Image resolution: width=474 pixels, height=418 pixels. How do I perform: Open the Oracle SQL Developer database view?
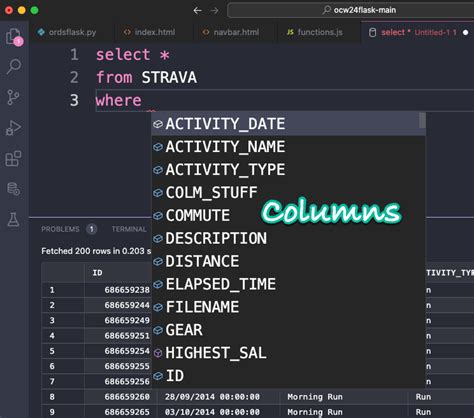coord(13,189)
